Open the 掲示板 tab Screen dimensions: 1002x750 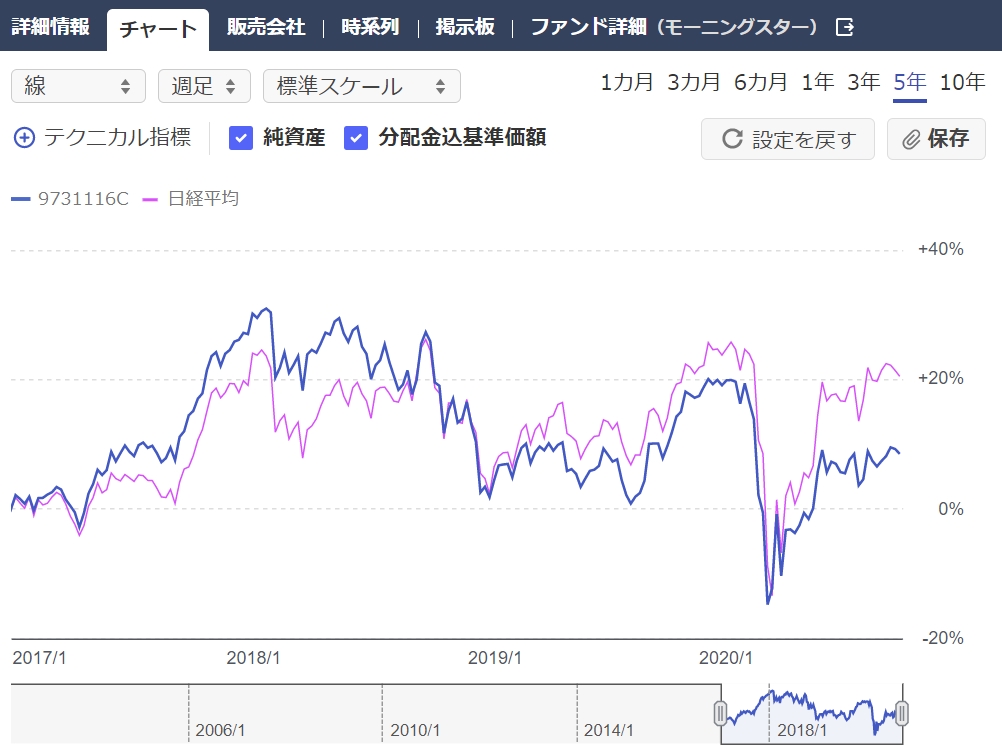click(465, 27)
